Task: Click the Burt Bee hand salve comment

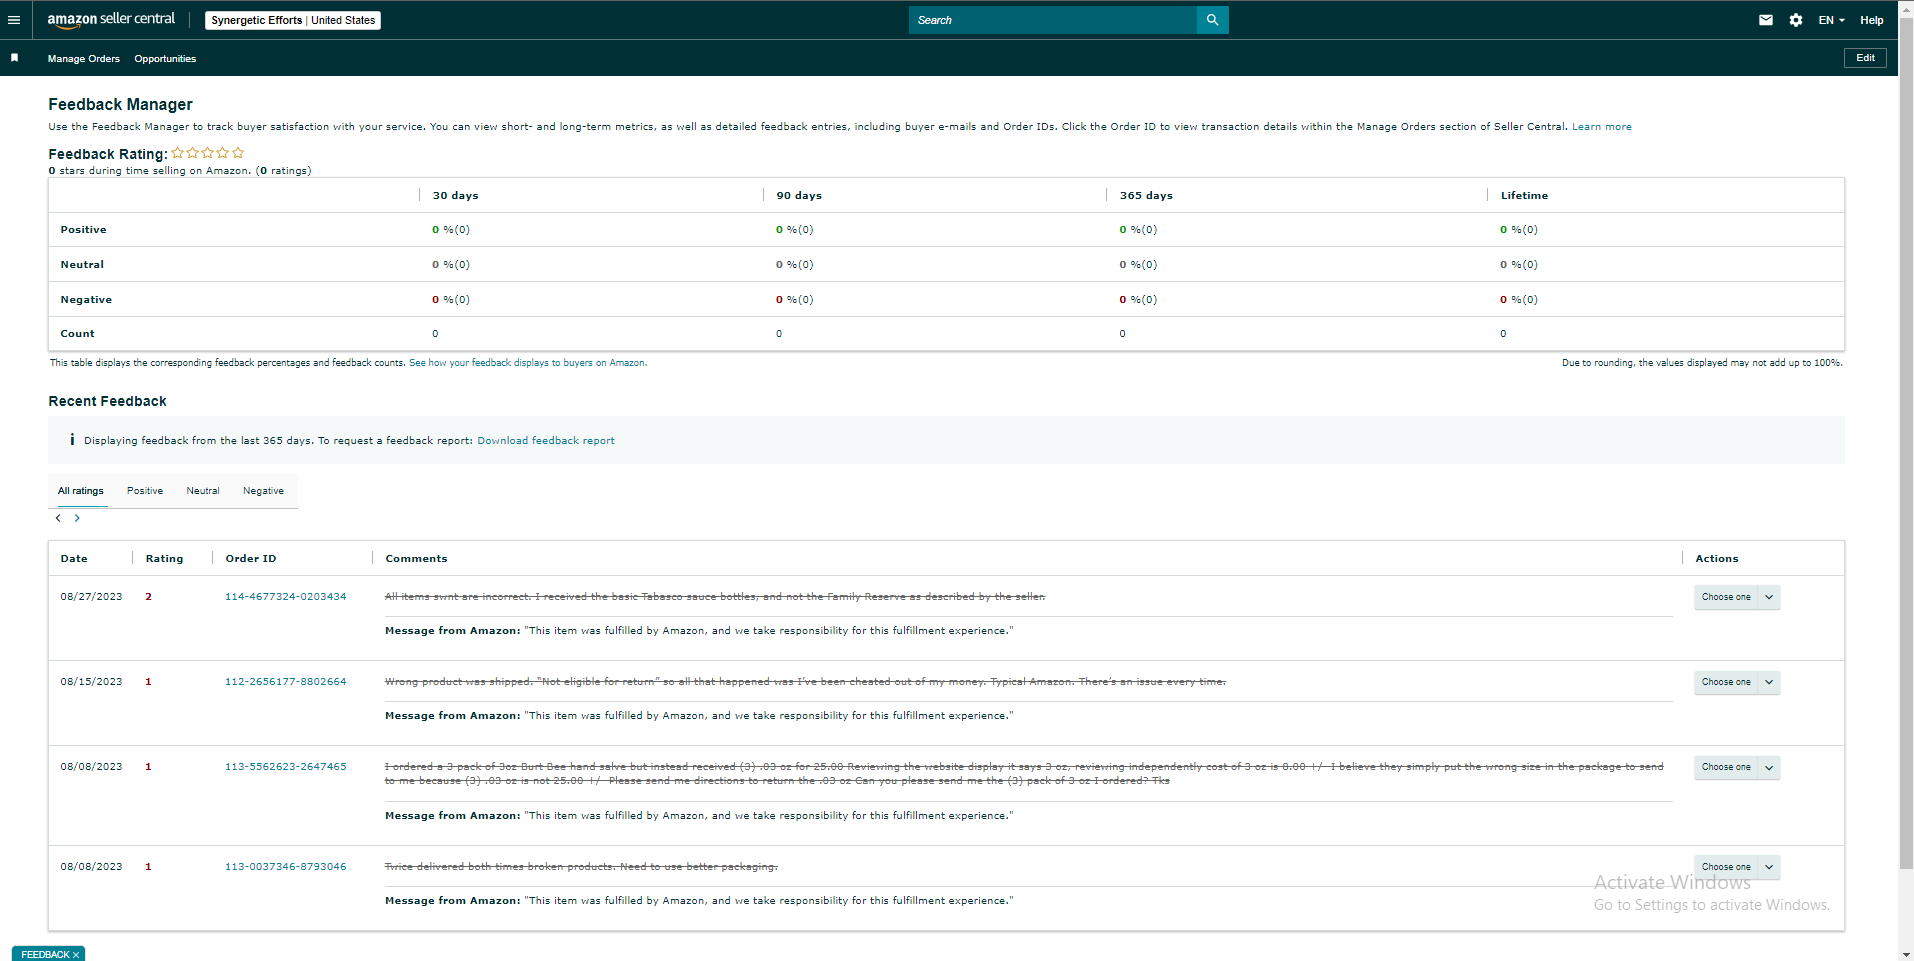Action: 1024,774
